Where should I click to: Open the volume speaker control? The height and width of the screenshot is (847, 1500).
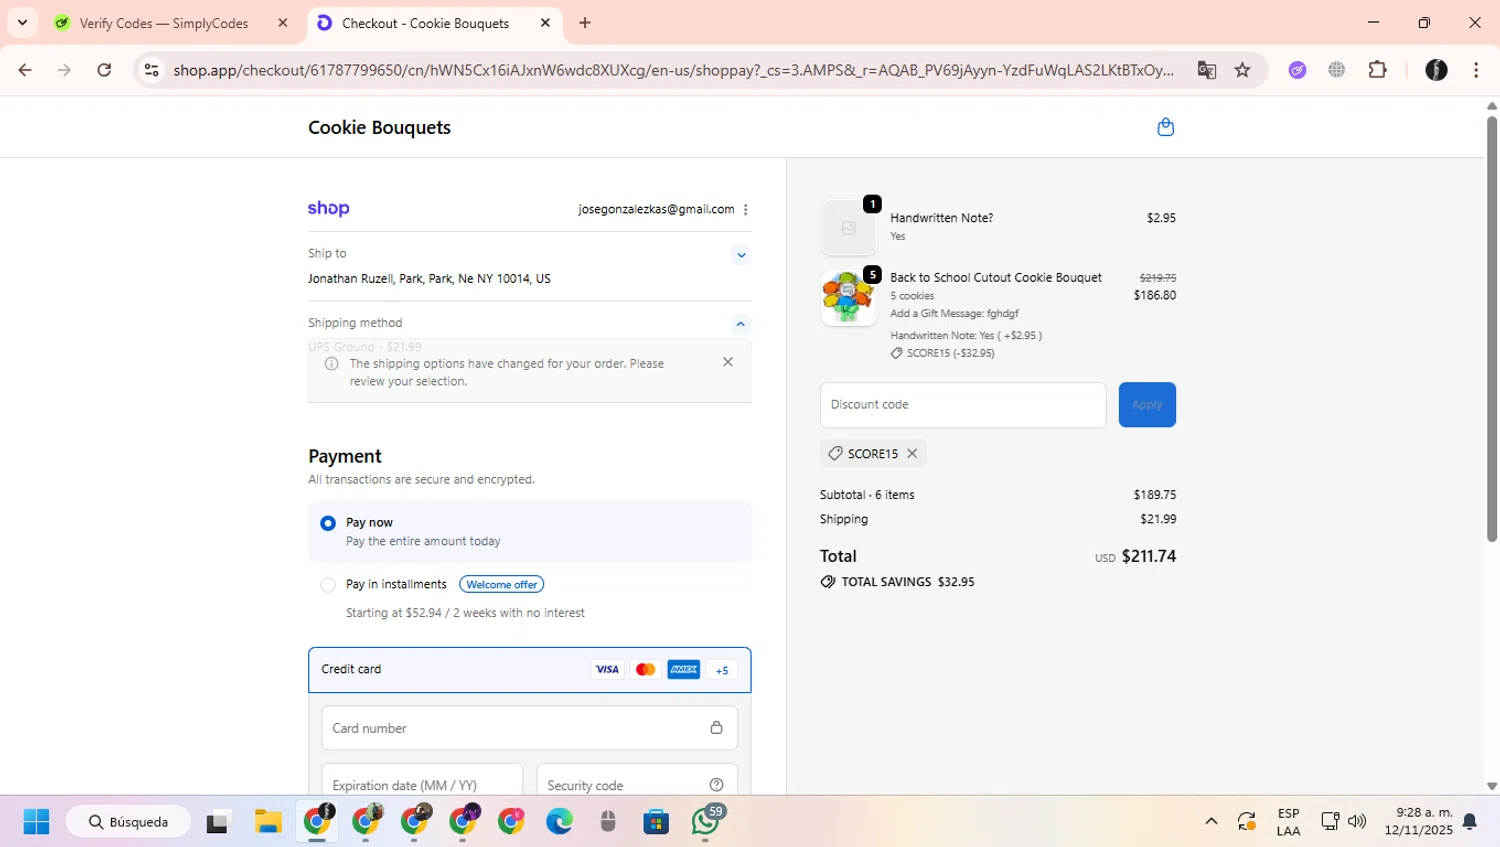(x=1357, y=822)
